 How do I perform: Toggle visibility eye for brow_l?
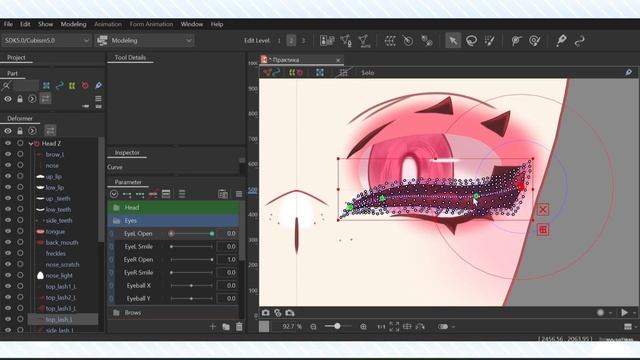pos(8,154)
